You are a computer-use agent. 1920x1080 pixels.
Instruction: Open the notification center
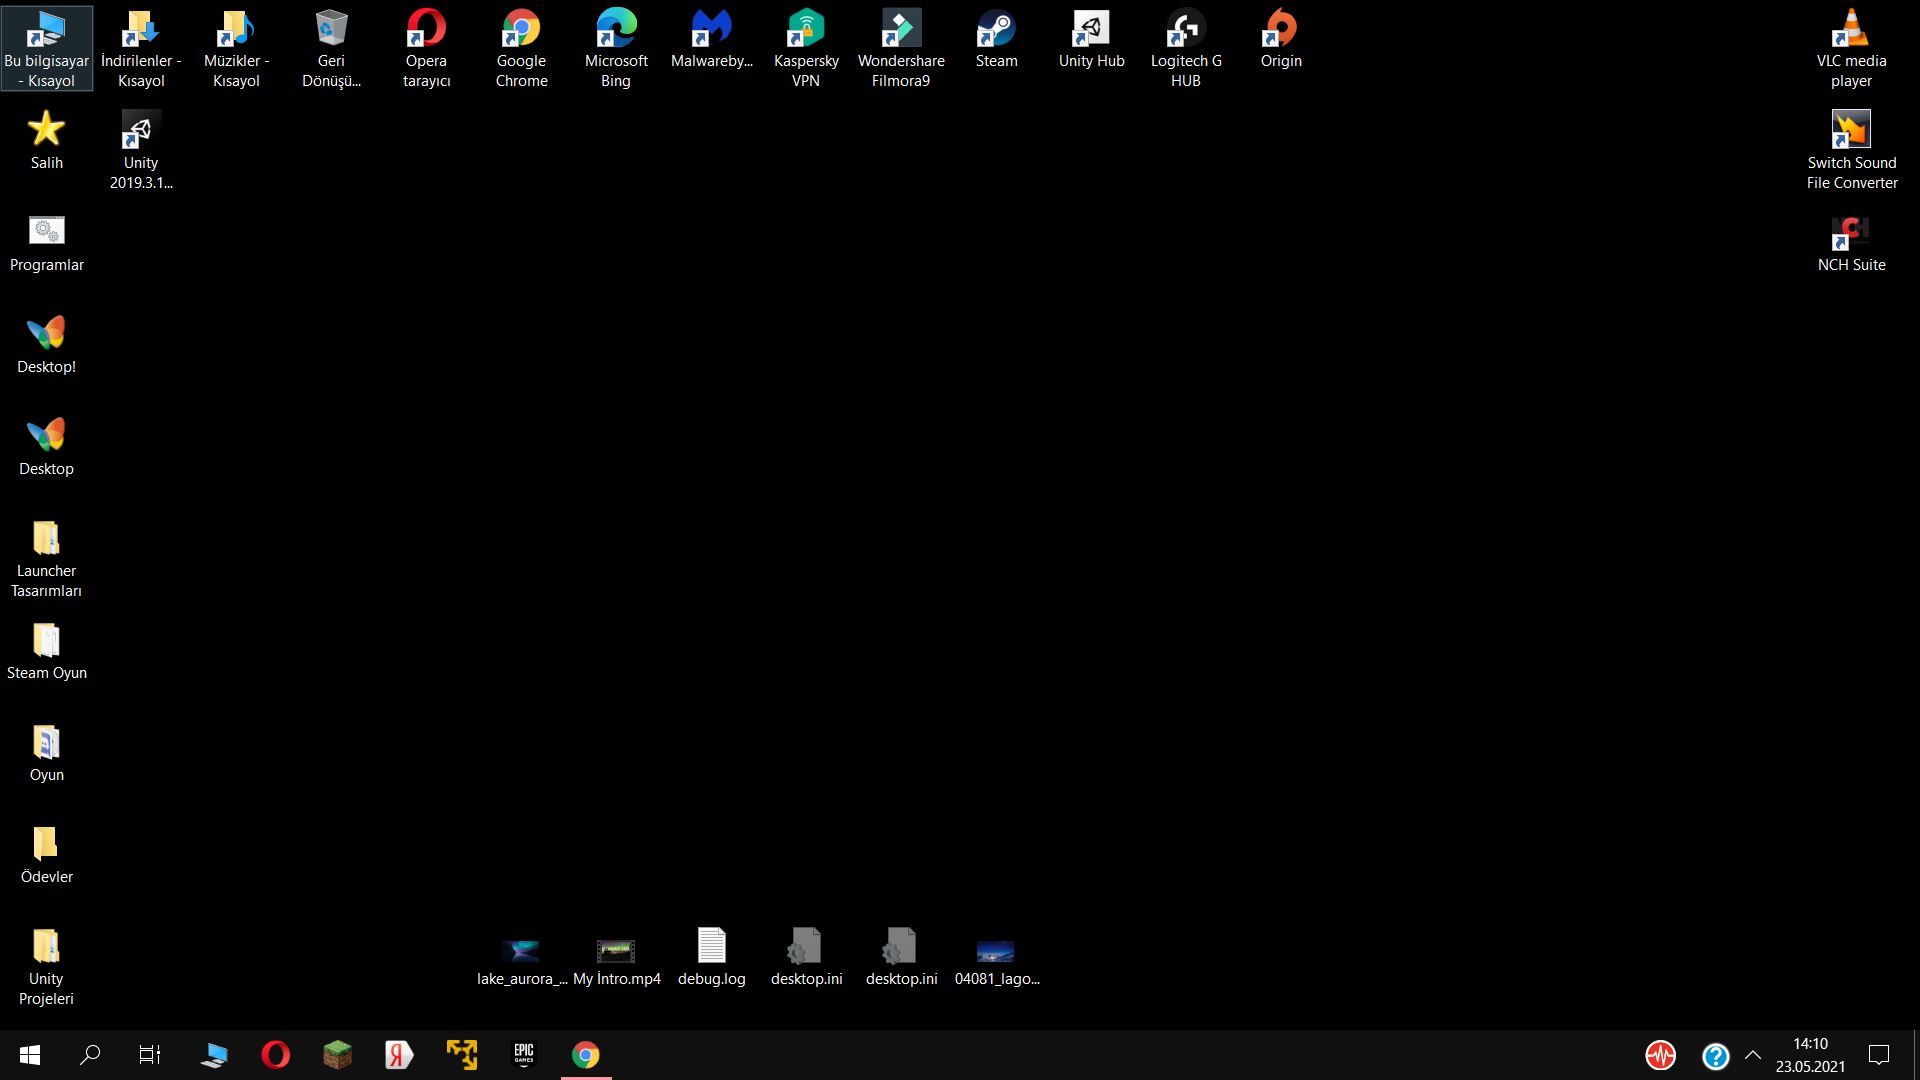click(1879, 1055)
